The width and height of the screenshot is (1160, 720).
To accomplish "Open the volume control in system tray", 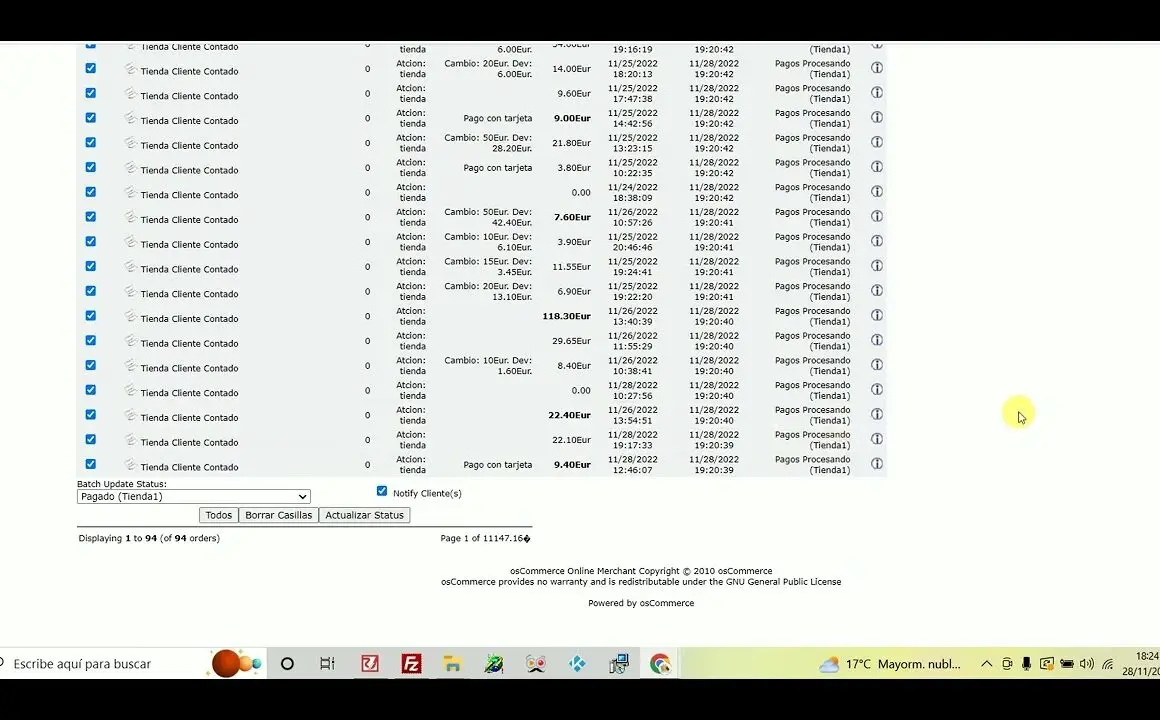I will point(1087,664).
